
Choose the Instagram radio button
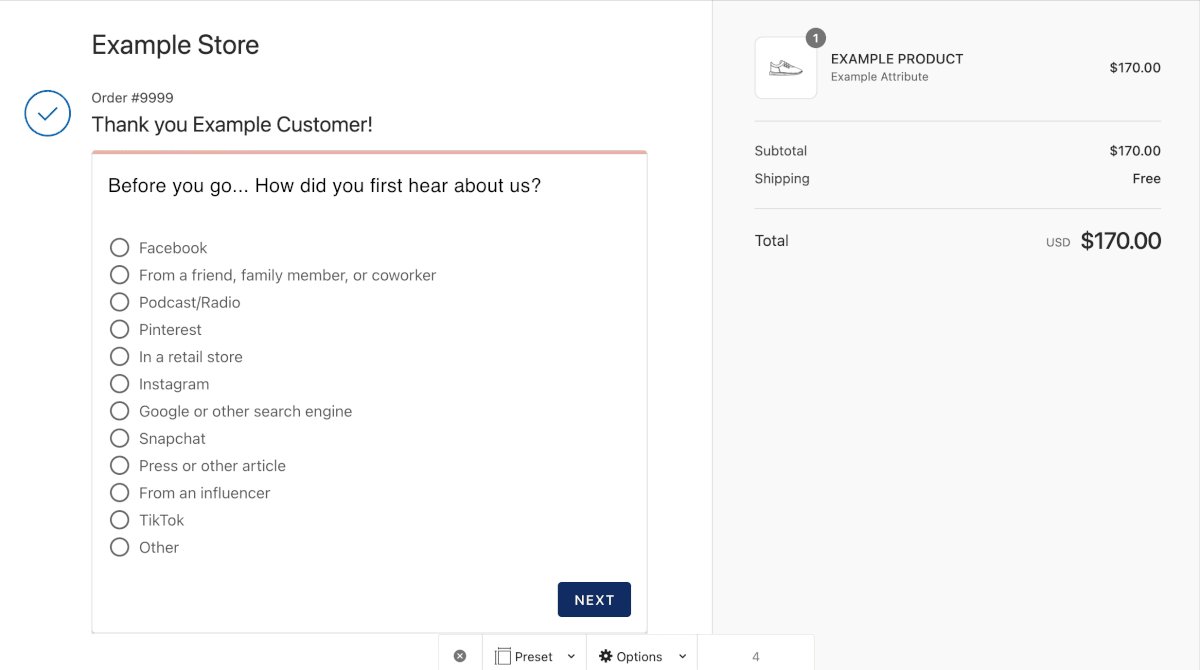(x=120, y=383)
